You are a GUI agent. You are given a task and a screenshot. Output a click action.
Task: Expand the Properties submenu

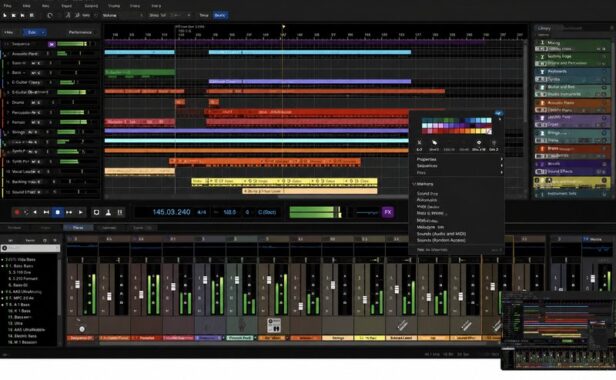pyautogui.click(x=459, y=159)
